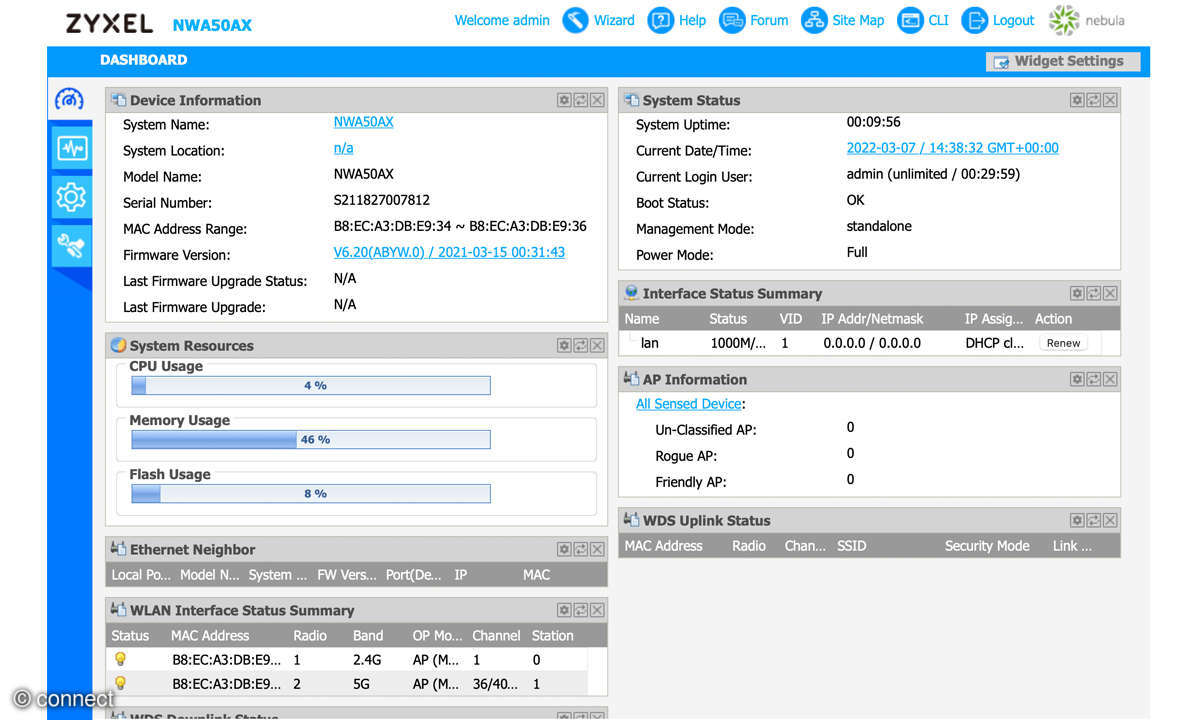The height and width of the screenshot is (720, 1200).
Task: Open the Site Map
Action: click(x=843, y=20)
